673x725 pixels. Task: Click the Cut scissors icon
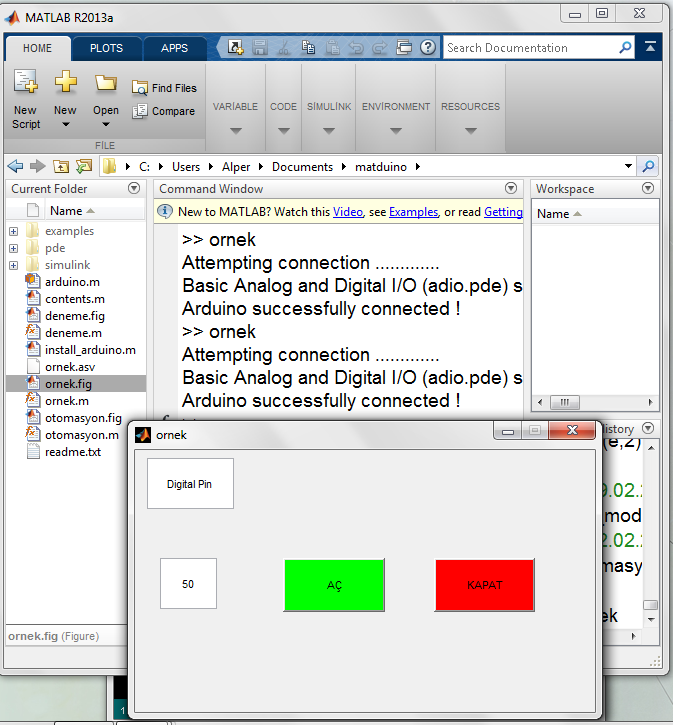click(x=284, y=47)
